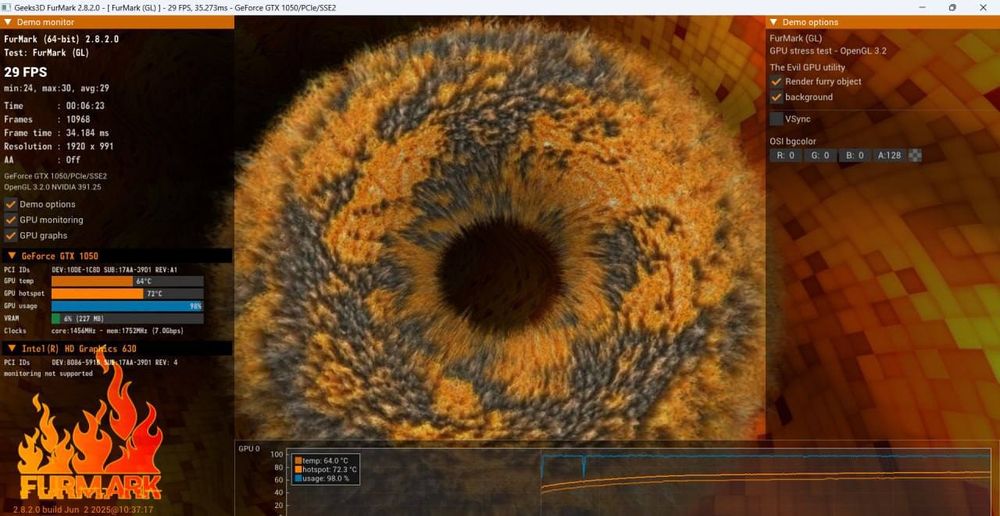Screen dimensions: 1000x516
Task: Click the GPU stress test - OpenGL 3.2 text
Action: (828, 51)
